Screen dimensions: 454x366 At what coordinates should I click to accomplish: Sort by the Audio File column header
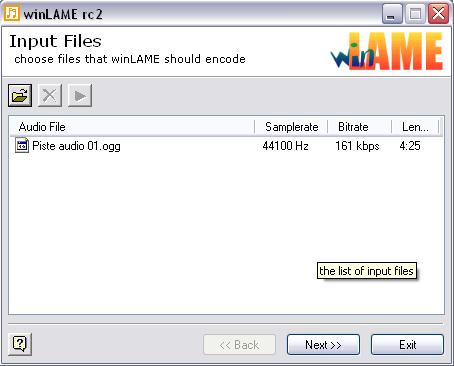tap(132, 127)
